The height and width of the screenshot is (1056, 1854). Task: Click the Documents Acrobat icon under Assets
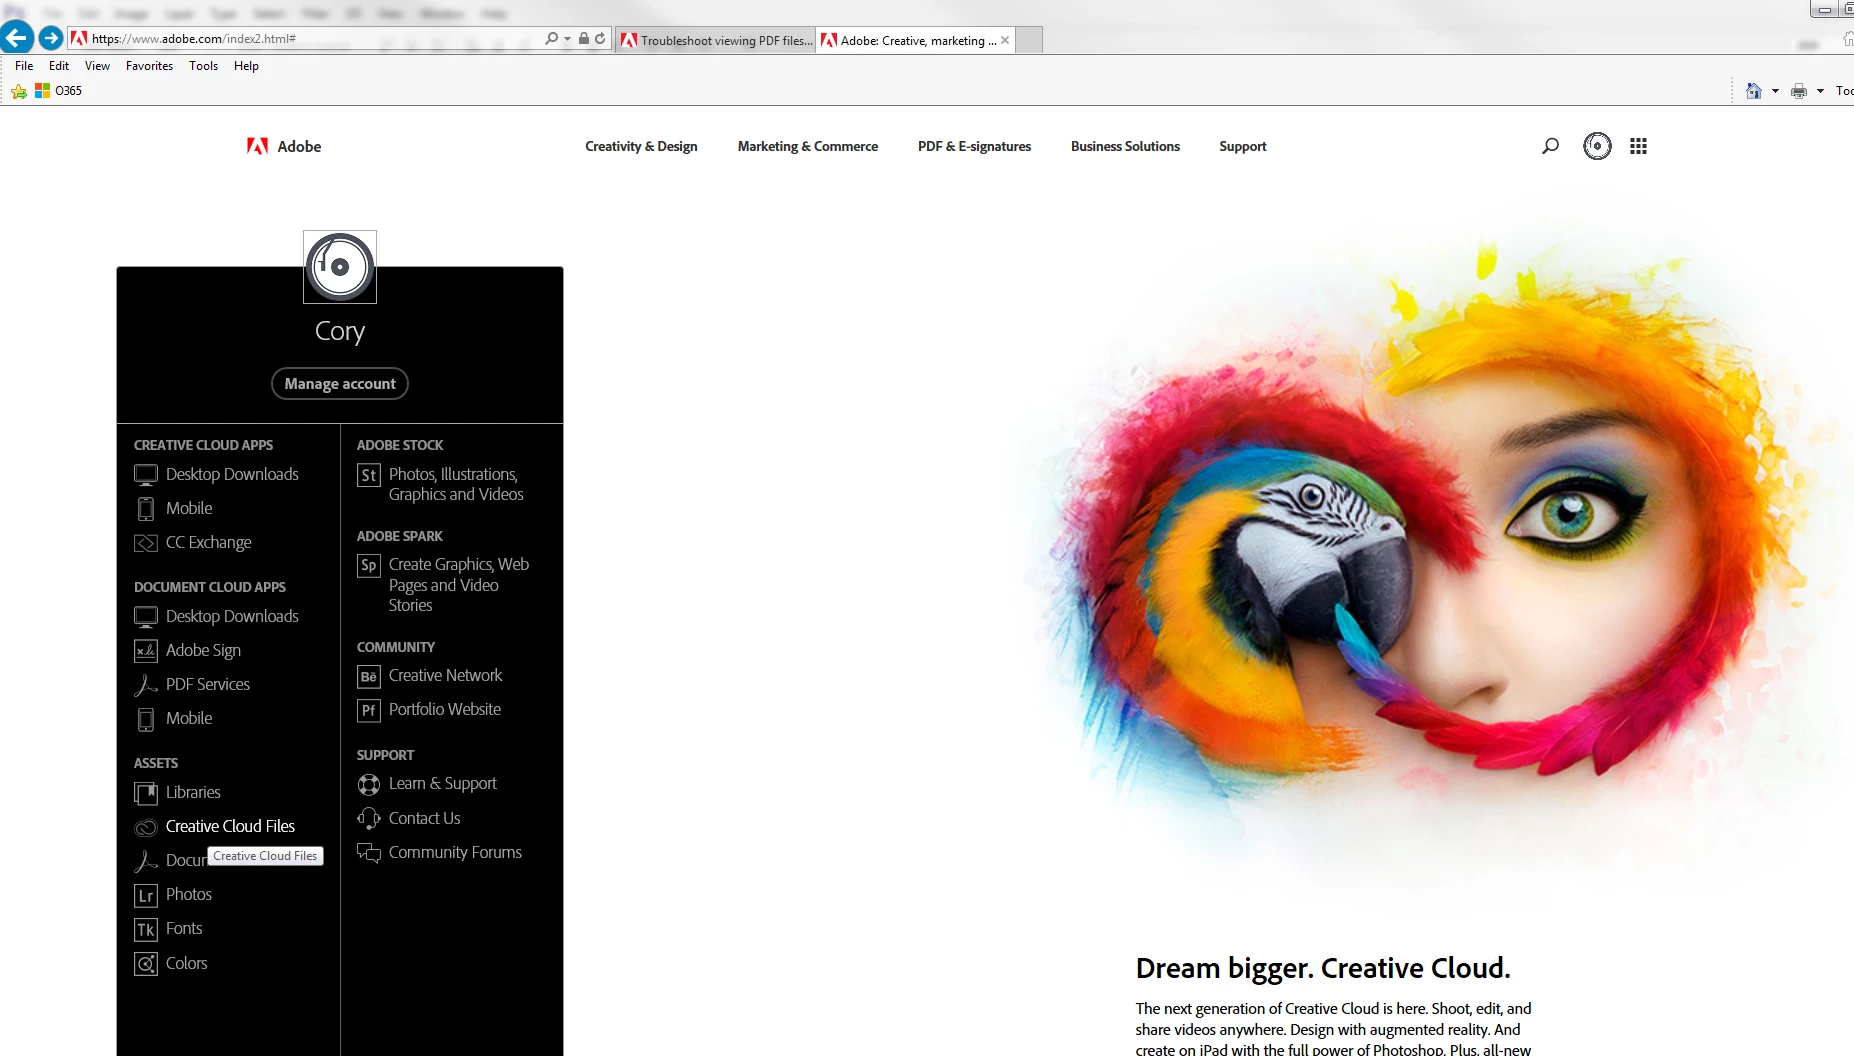coord(146,861)
